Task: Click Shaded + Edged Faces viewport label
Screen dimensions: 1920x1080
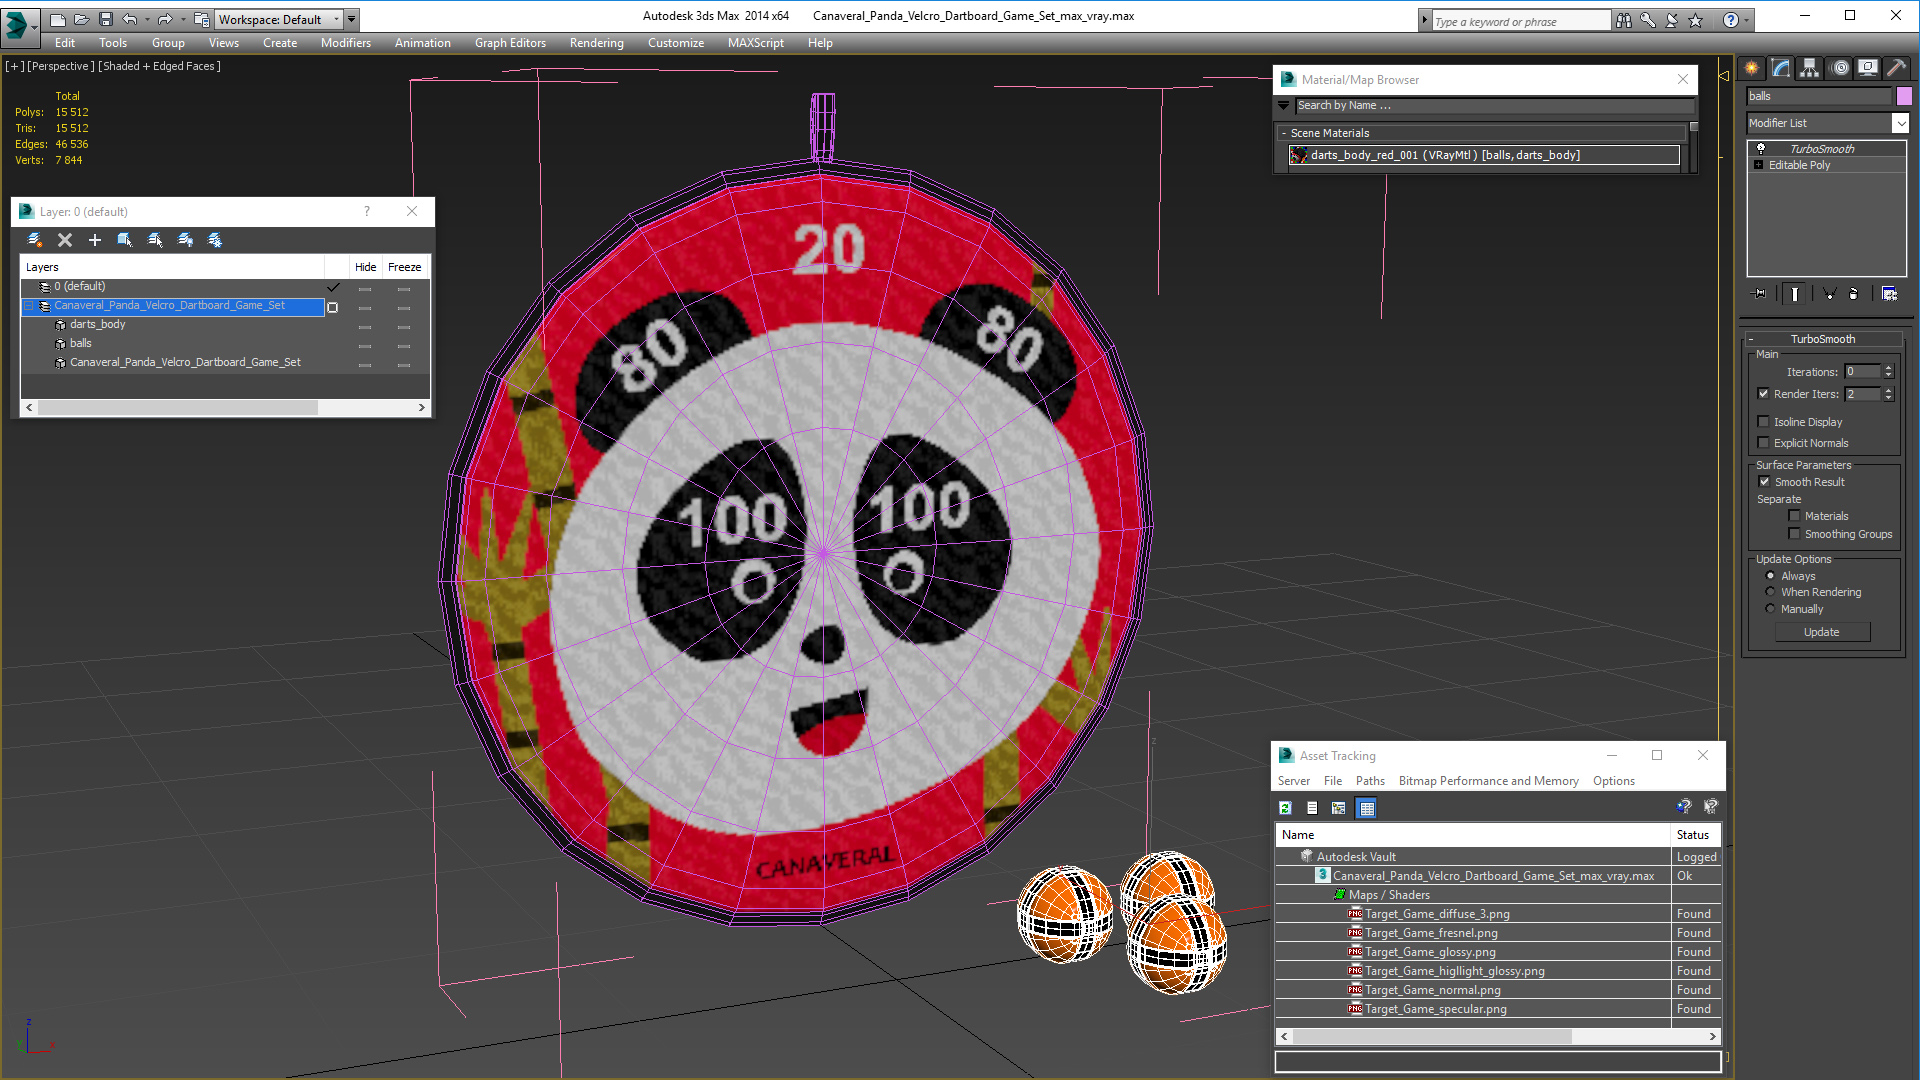Action: coord(159,66)
